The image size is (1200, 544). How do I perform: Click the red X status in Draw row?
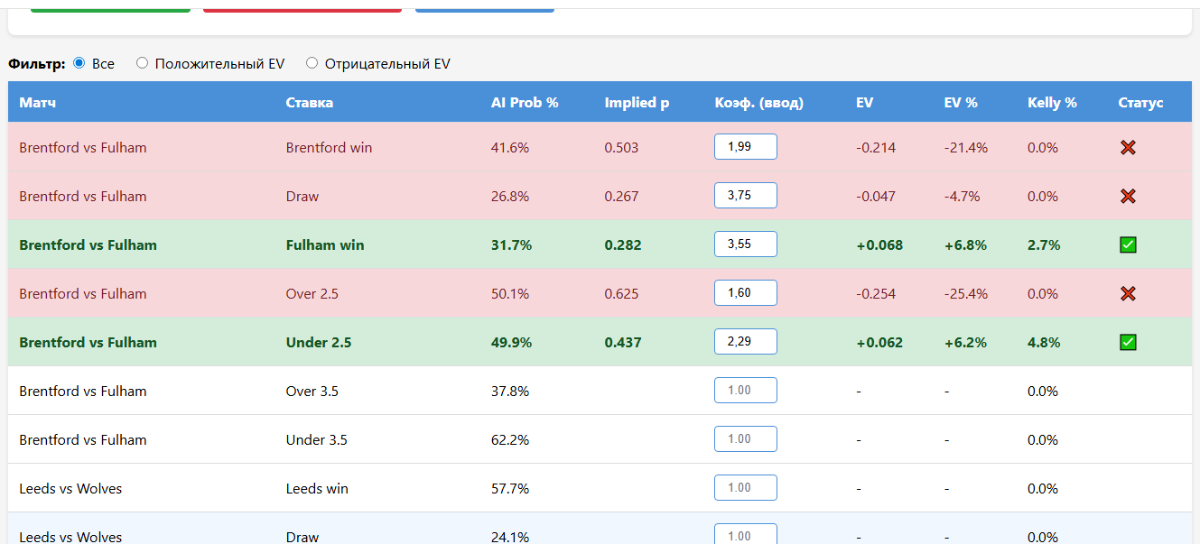(1128, 197)
